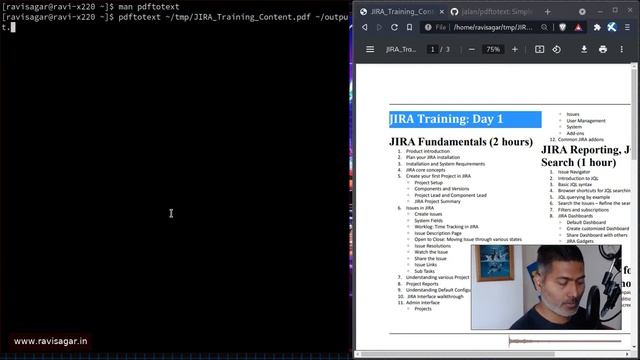The image size is (640, 360).
Task: Open PDF viewer more actions menu
Action: click(x=621, y=49)
